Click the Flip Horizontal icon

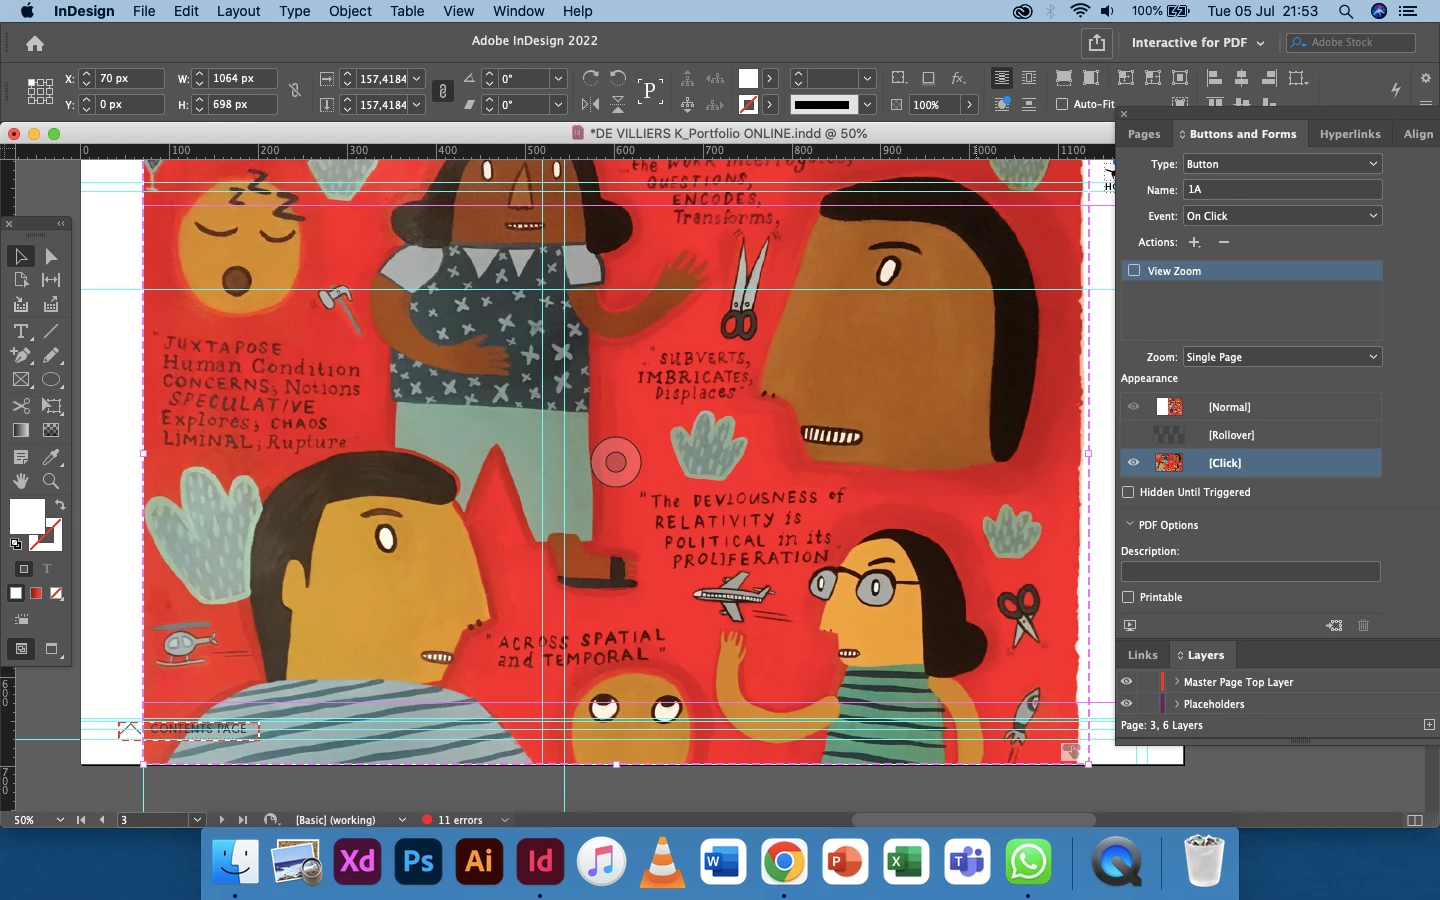click(x=591, y=104)
